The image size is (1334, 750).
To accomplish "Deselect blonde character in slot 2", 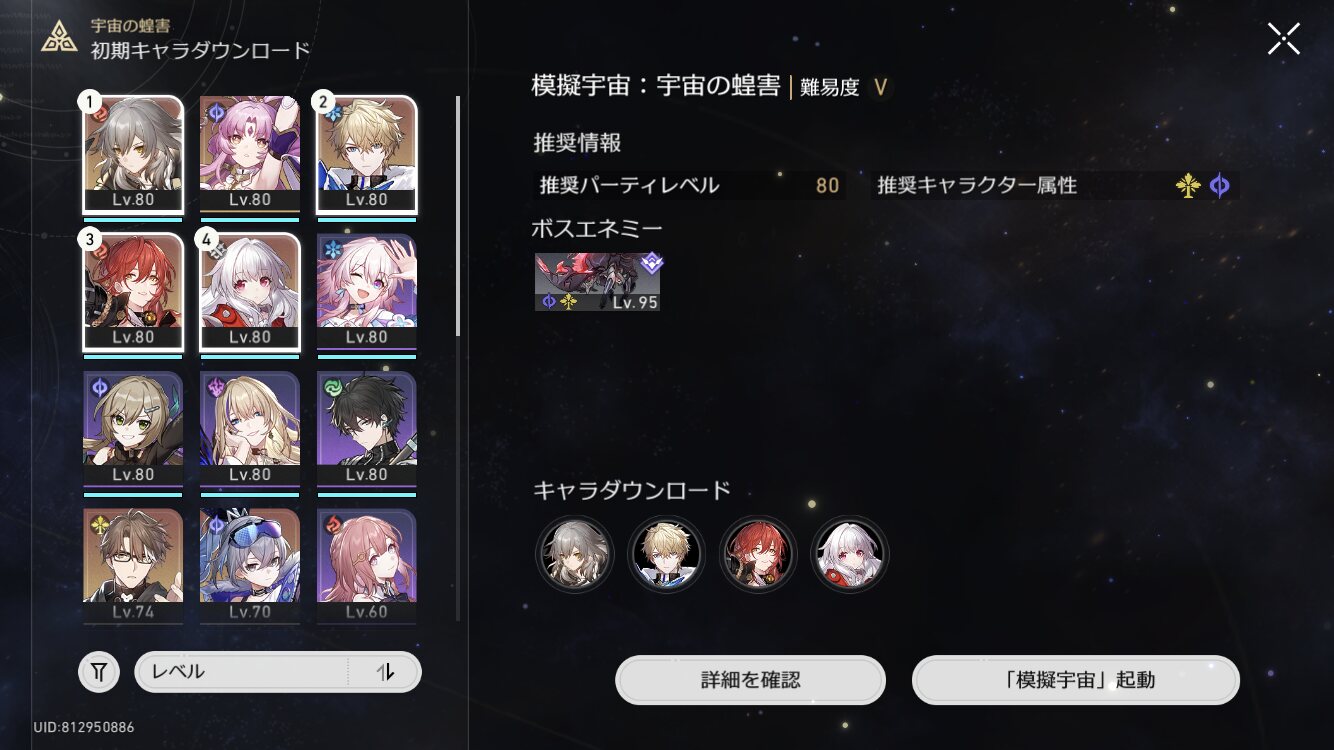I will 367,154.
